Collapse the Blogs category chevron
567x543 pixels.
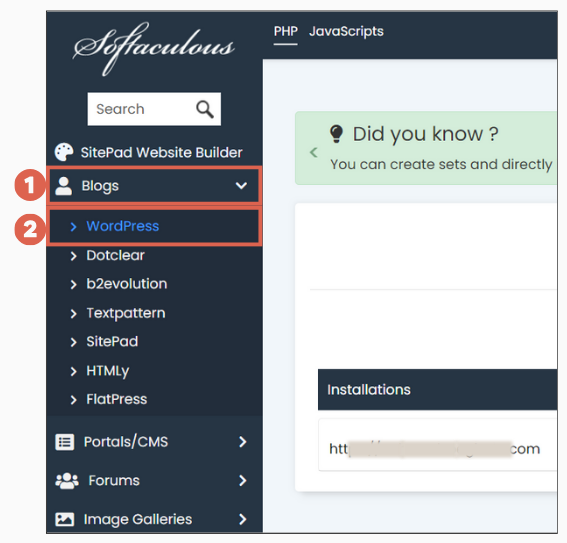(241, 186)
